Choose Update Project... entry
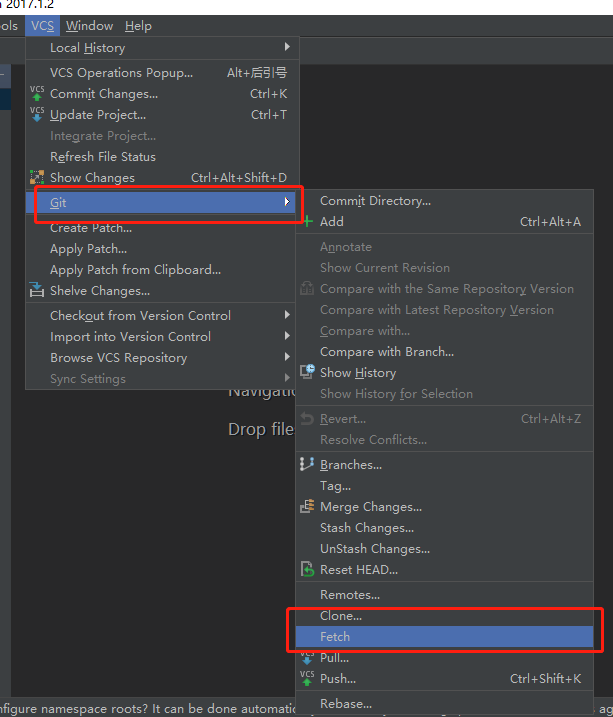The image size is (613, 717). tap(162, 115)
